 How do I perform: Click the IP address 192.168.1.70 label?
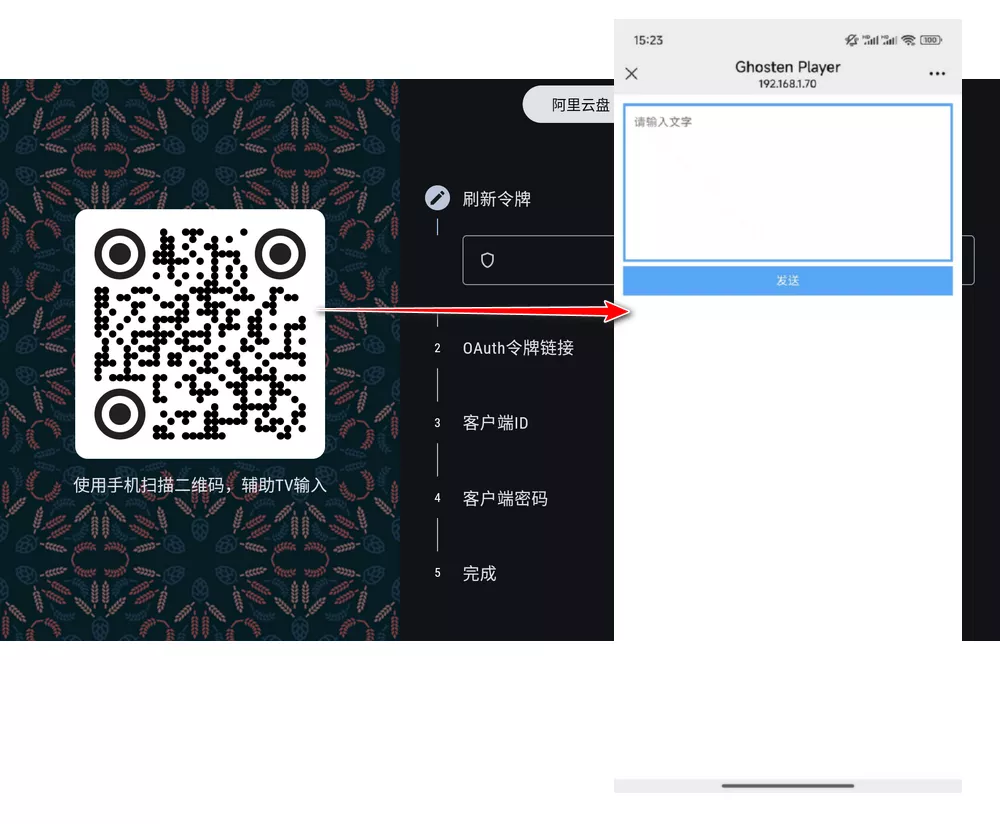point(788,84)
